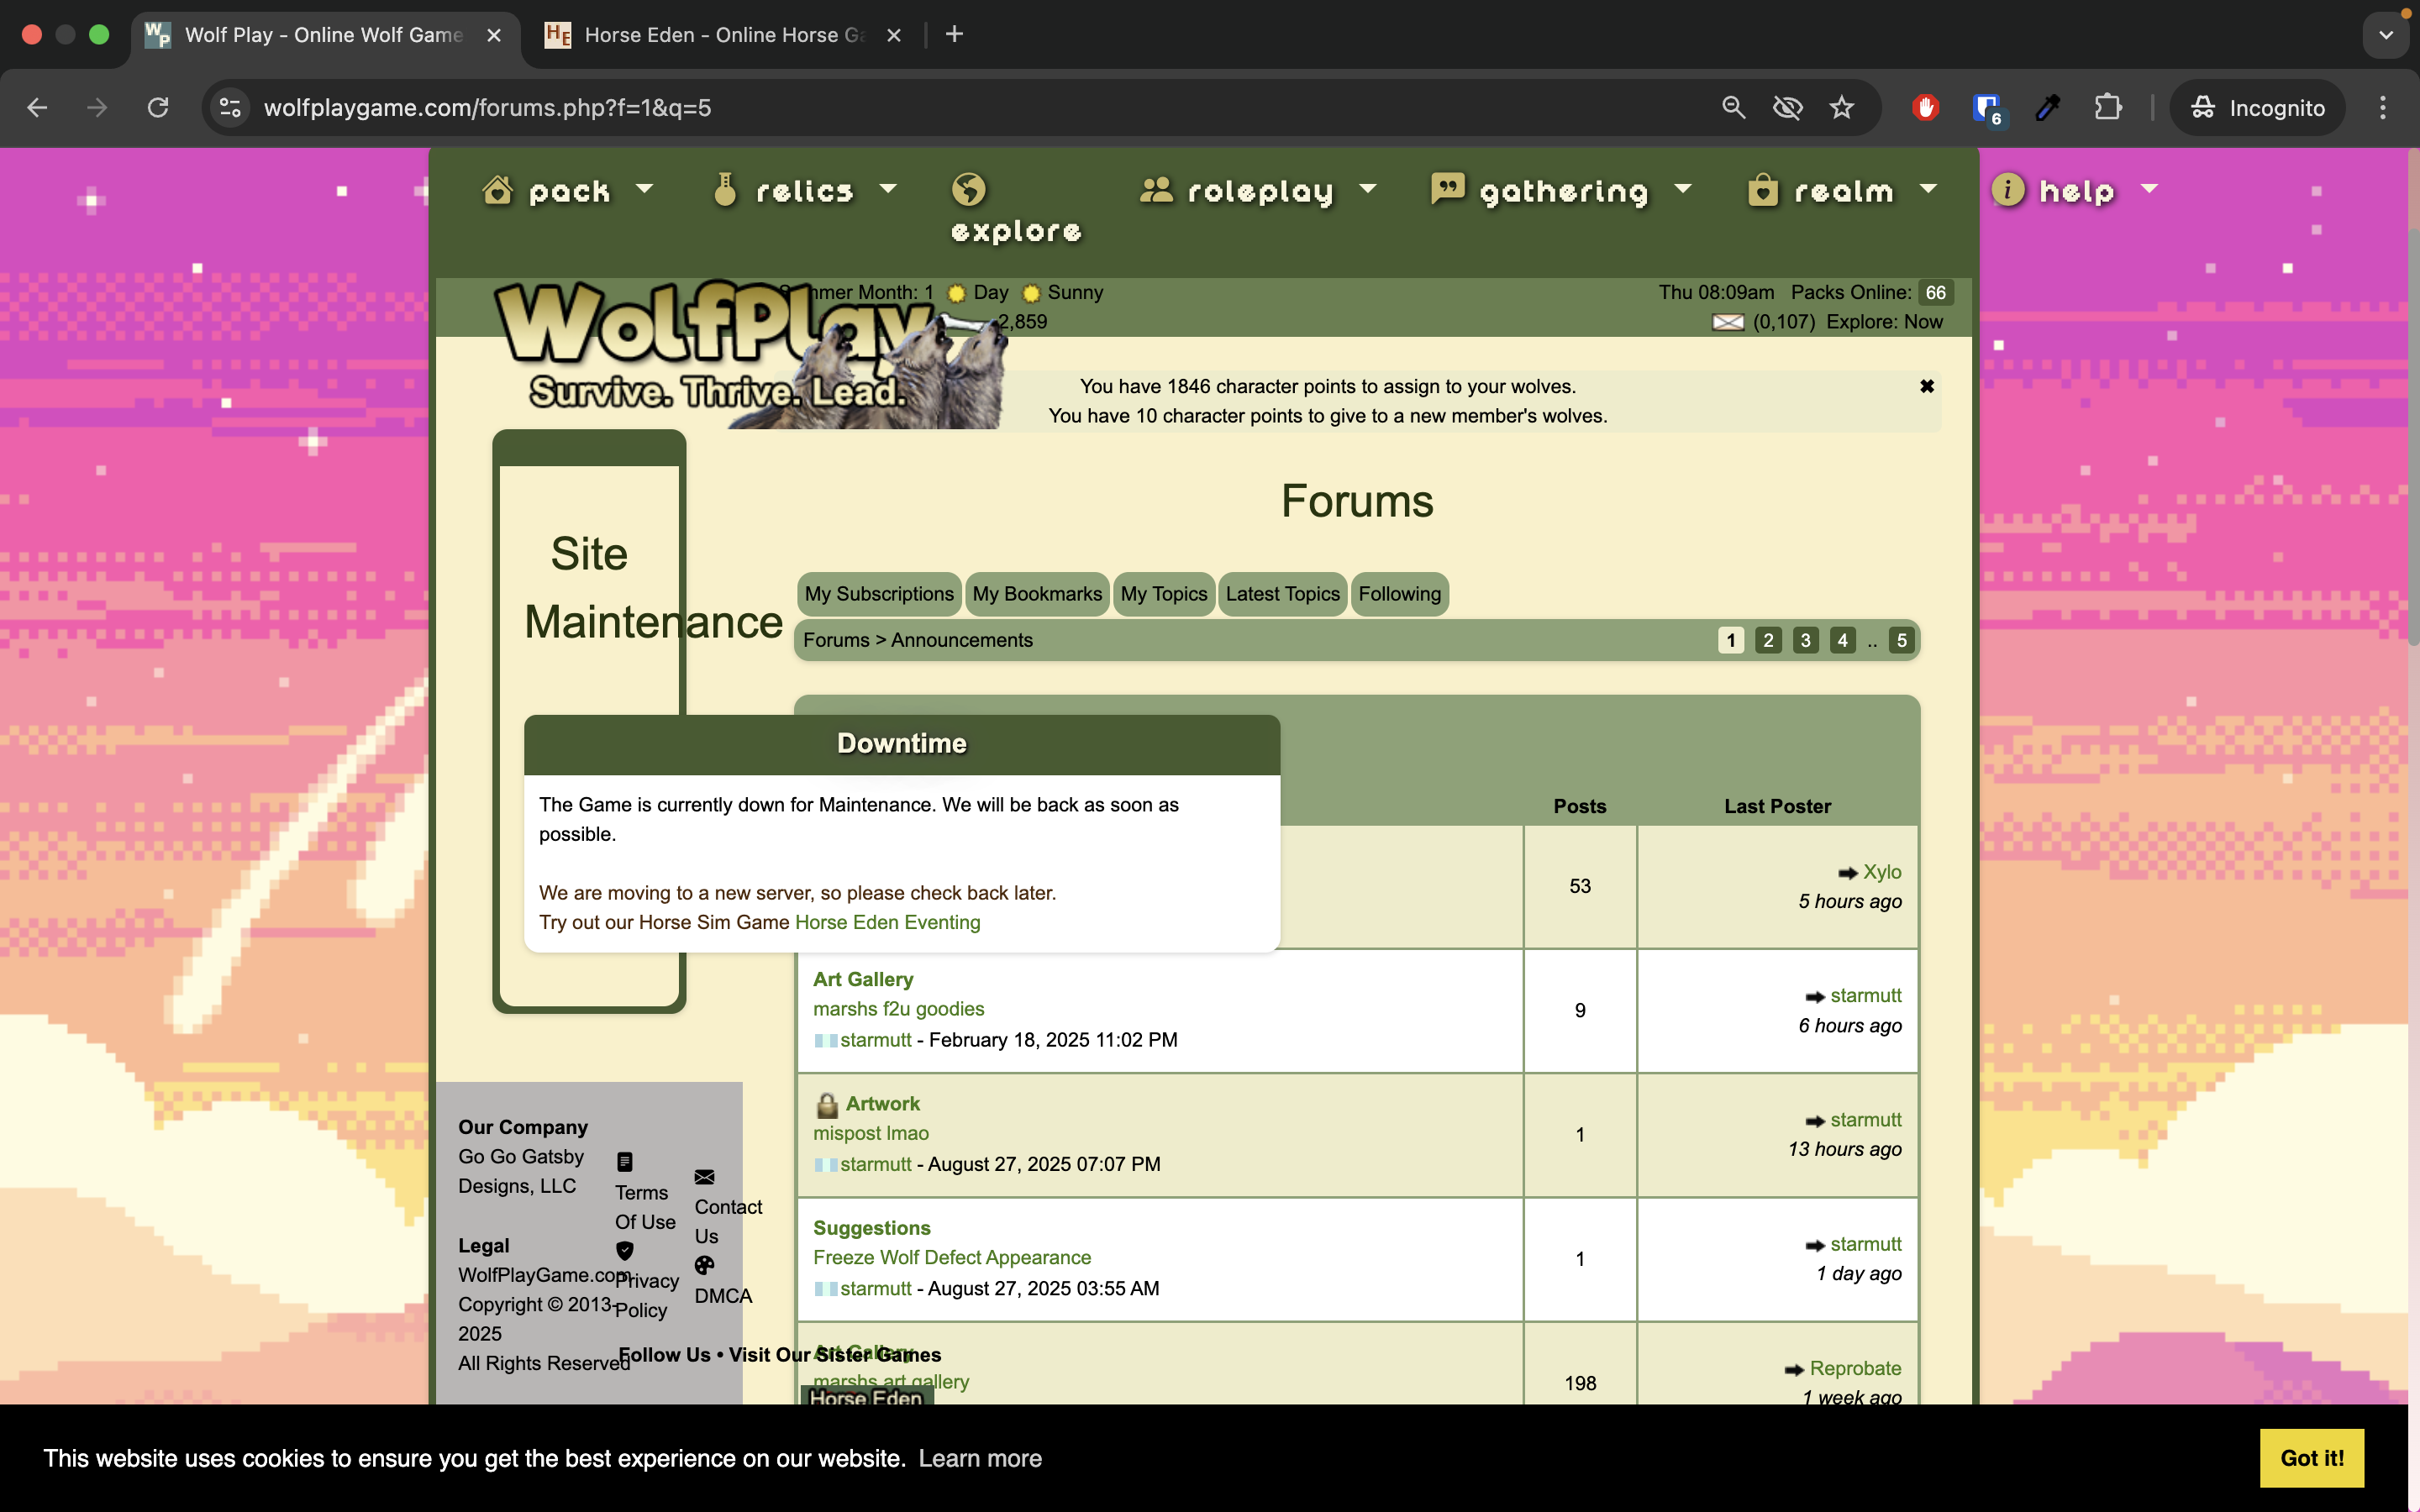Click the Forums breadcrumb link
The height and width of the screenshot is (1512, 2420).
pyautogui.click(x=836, y=640)
